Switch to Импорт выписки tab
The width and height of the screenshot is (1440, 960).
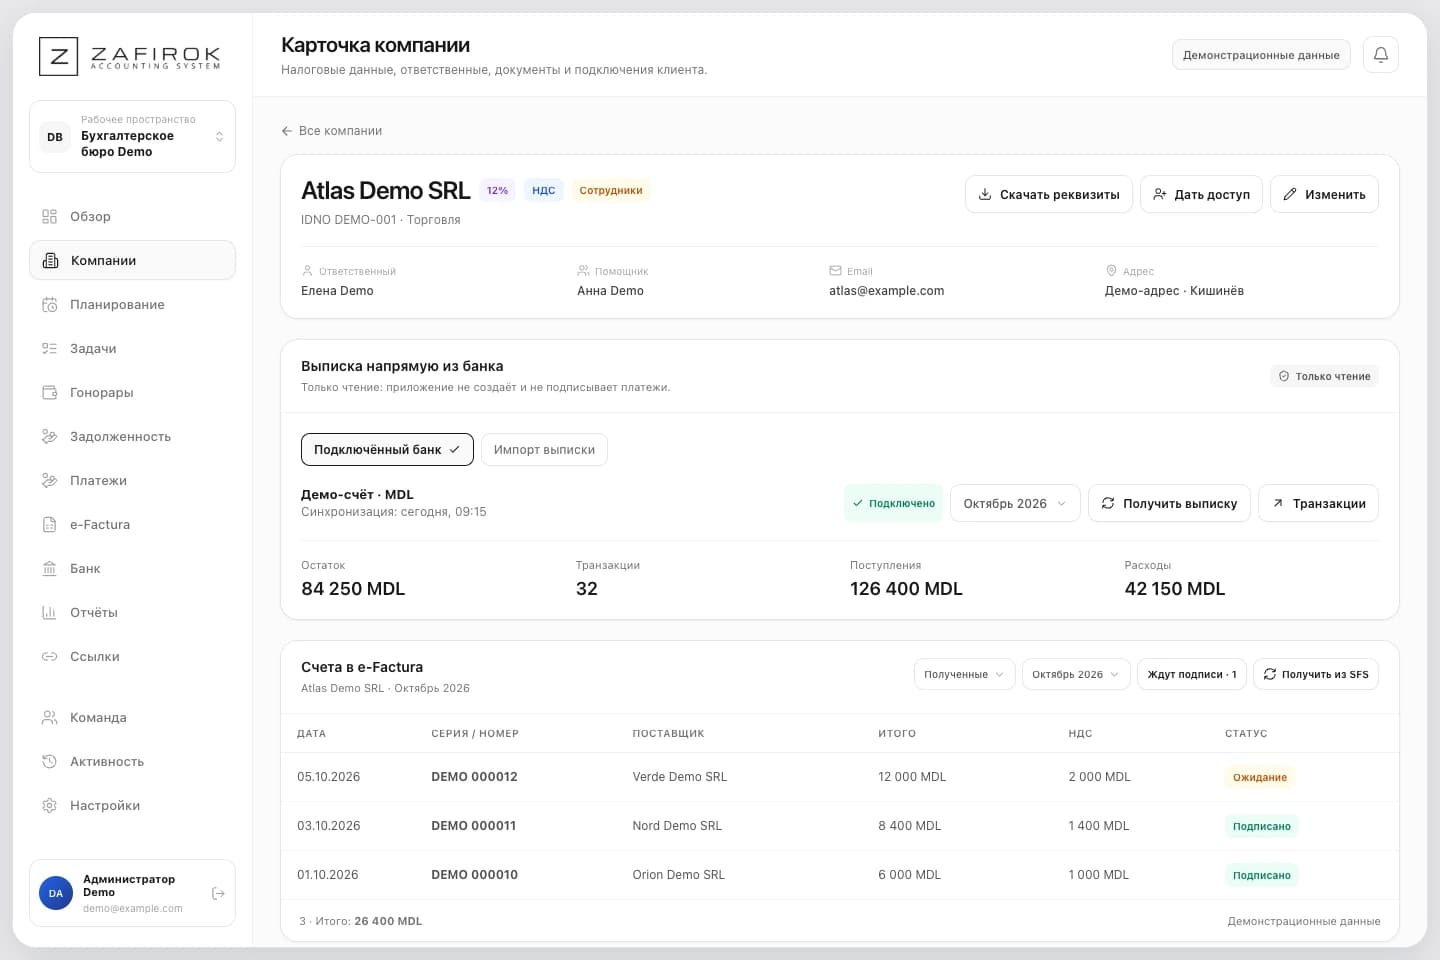pyautogui.click(x=544, y=450)
